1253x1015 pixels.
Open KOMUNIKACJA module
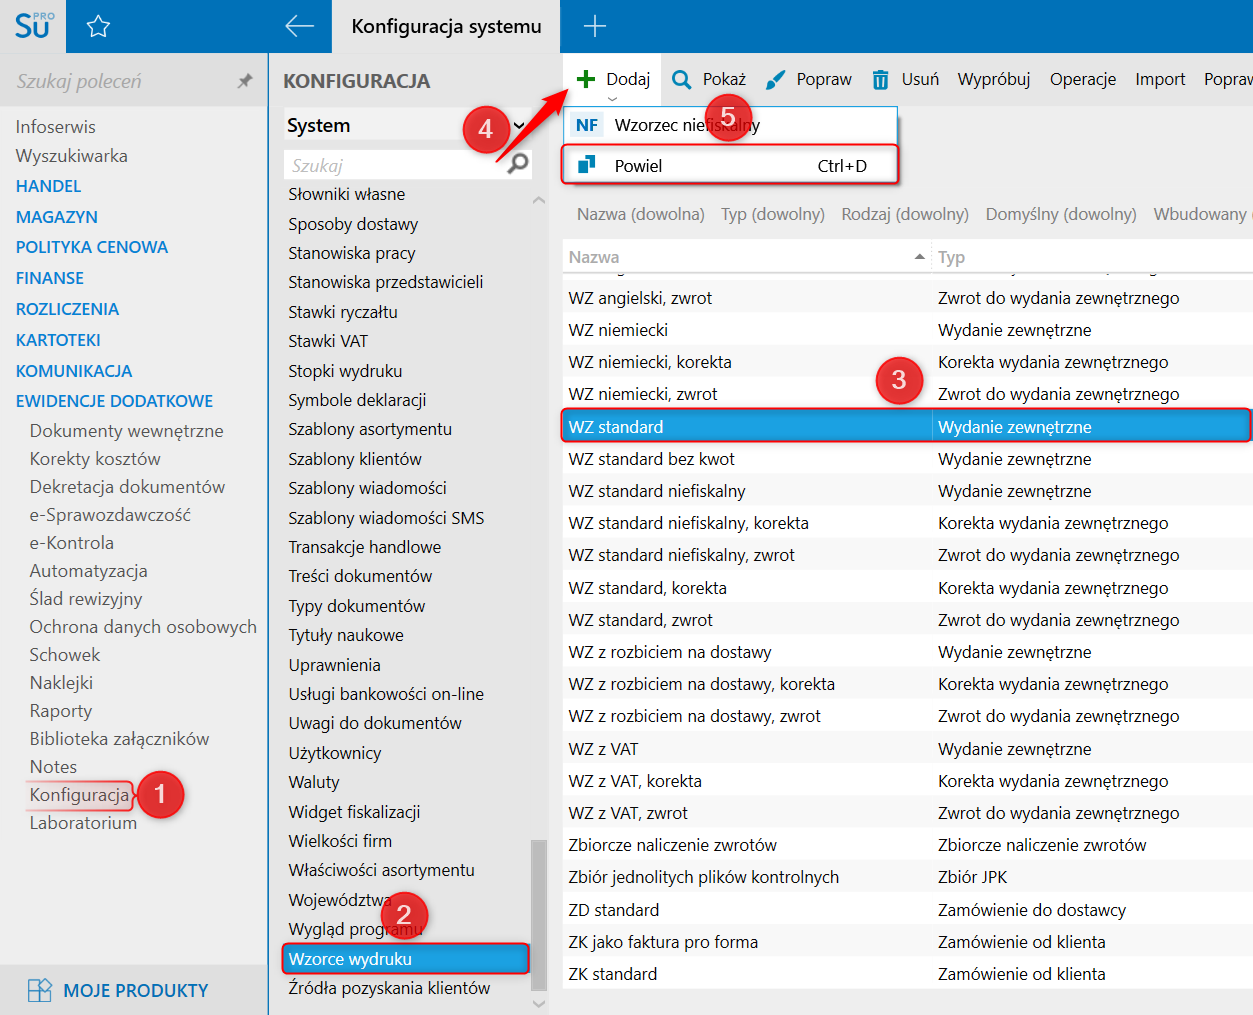click(x=74, y=371)
